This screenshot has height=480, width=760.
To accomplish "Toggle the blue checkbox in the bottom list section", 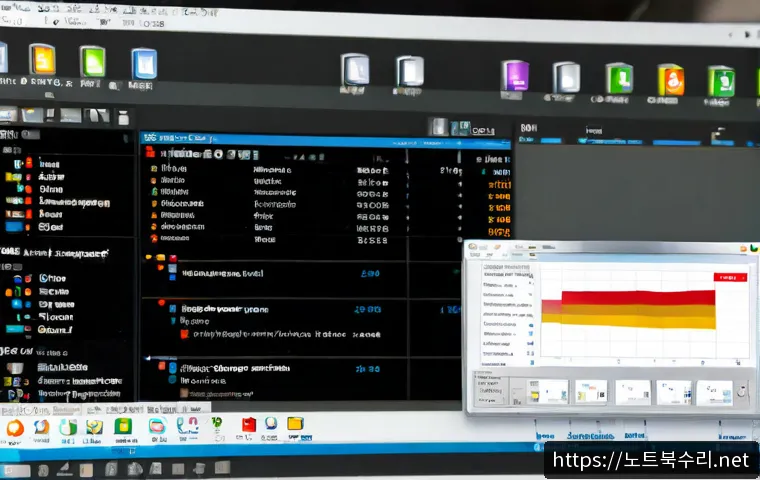I will point(173,368).
